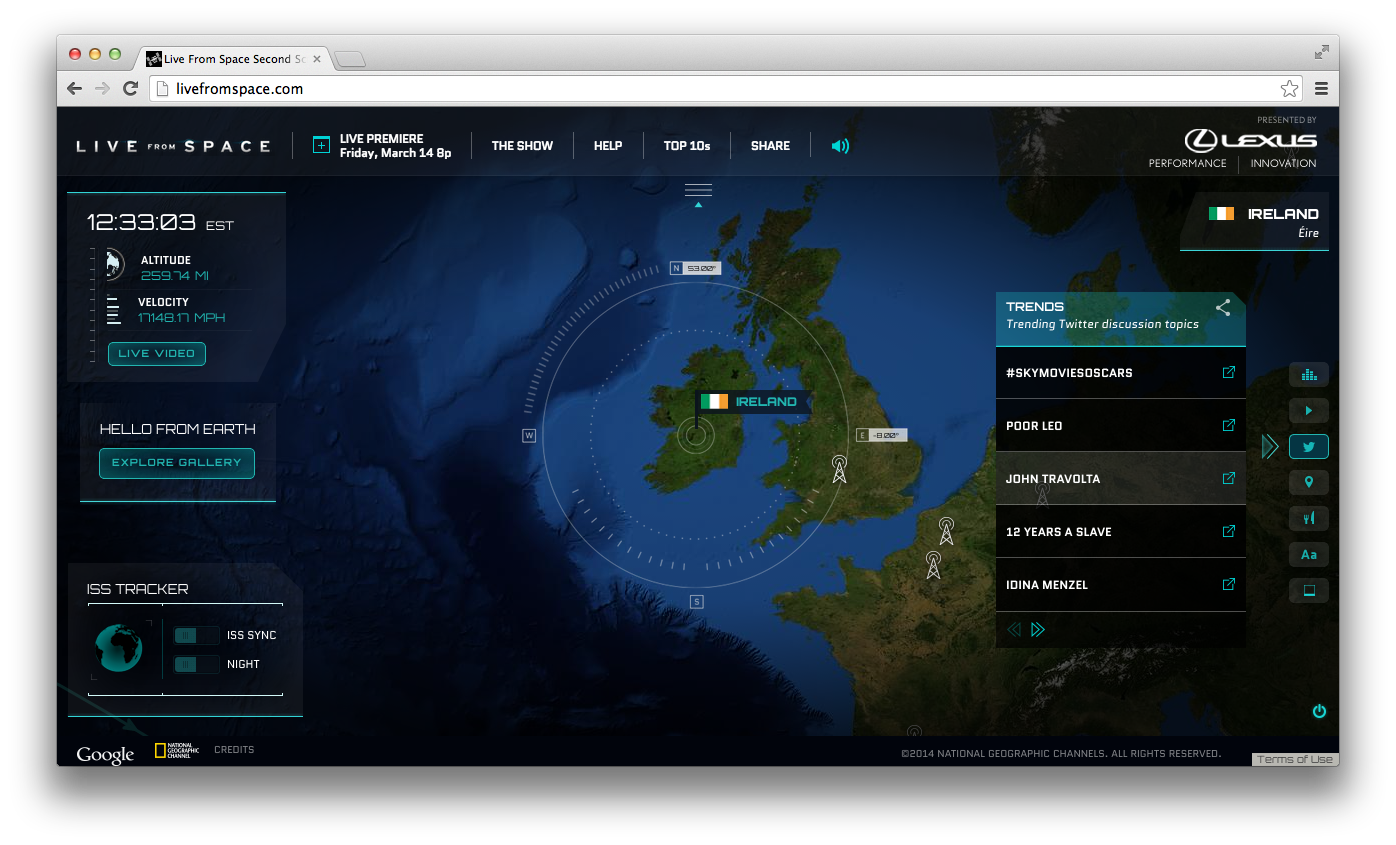Screen dimensions: 1396x845
Task: Open the statistics bar-chart panel icon
Action: tap(1308, 375)
